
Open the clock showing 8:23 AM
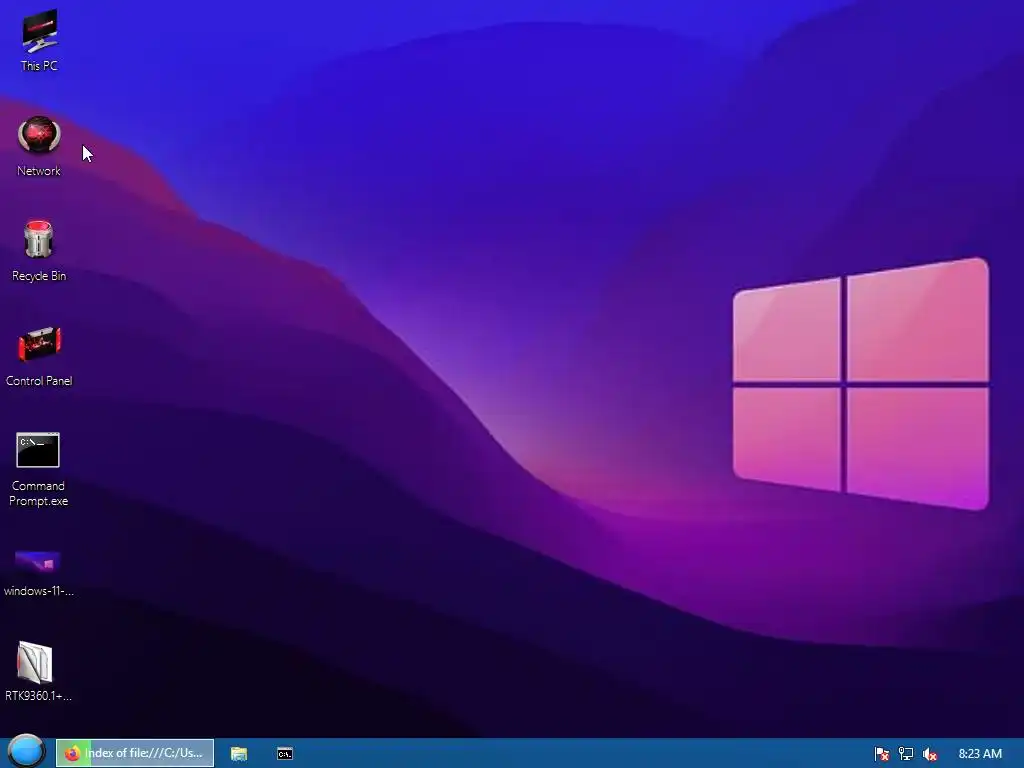pos(980,754)
